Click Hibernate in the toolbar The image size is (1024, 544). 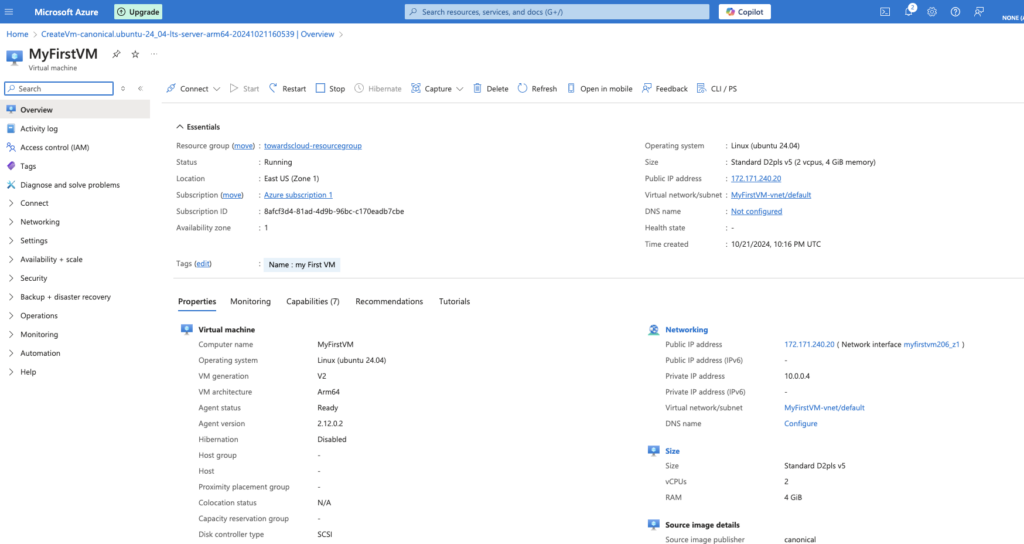click(378, 89)
